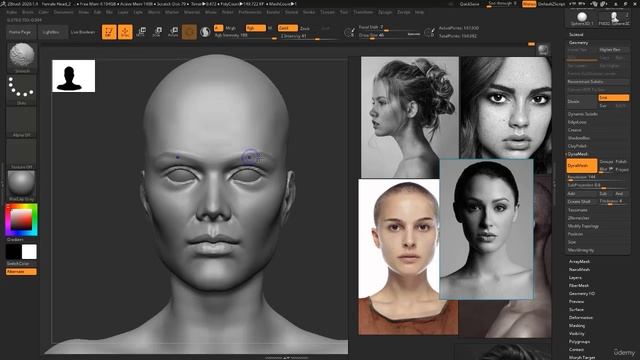The height and width of the screenshot is (360, 640).
Task: Expand the Polygroups palette section
Action: click(579, 342)
